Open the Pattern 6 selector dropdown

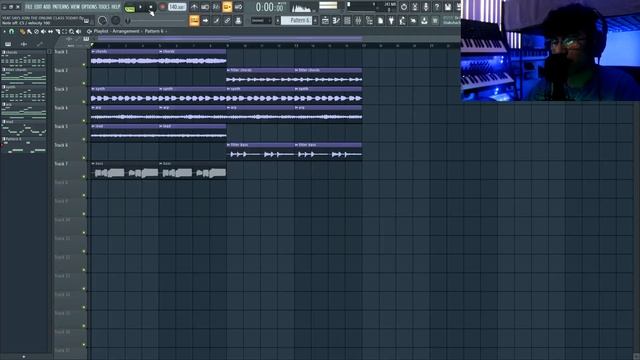(297, 20)
